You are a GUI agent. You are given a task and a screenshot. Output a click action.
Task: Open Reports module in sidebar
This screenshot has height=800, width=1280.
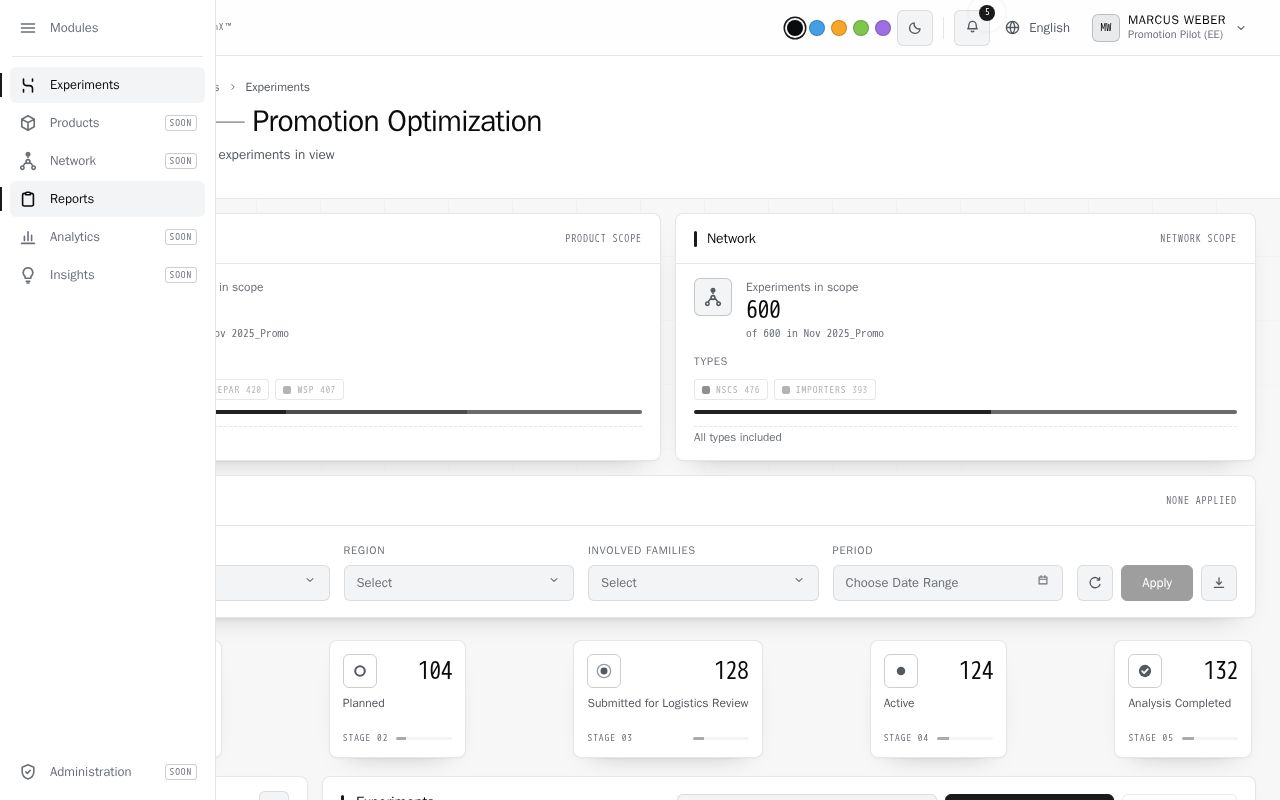coord(108,199)
